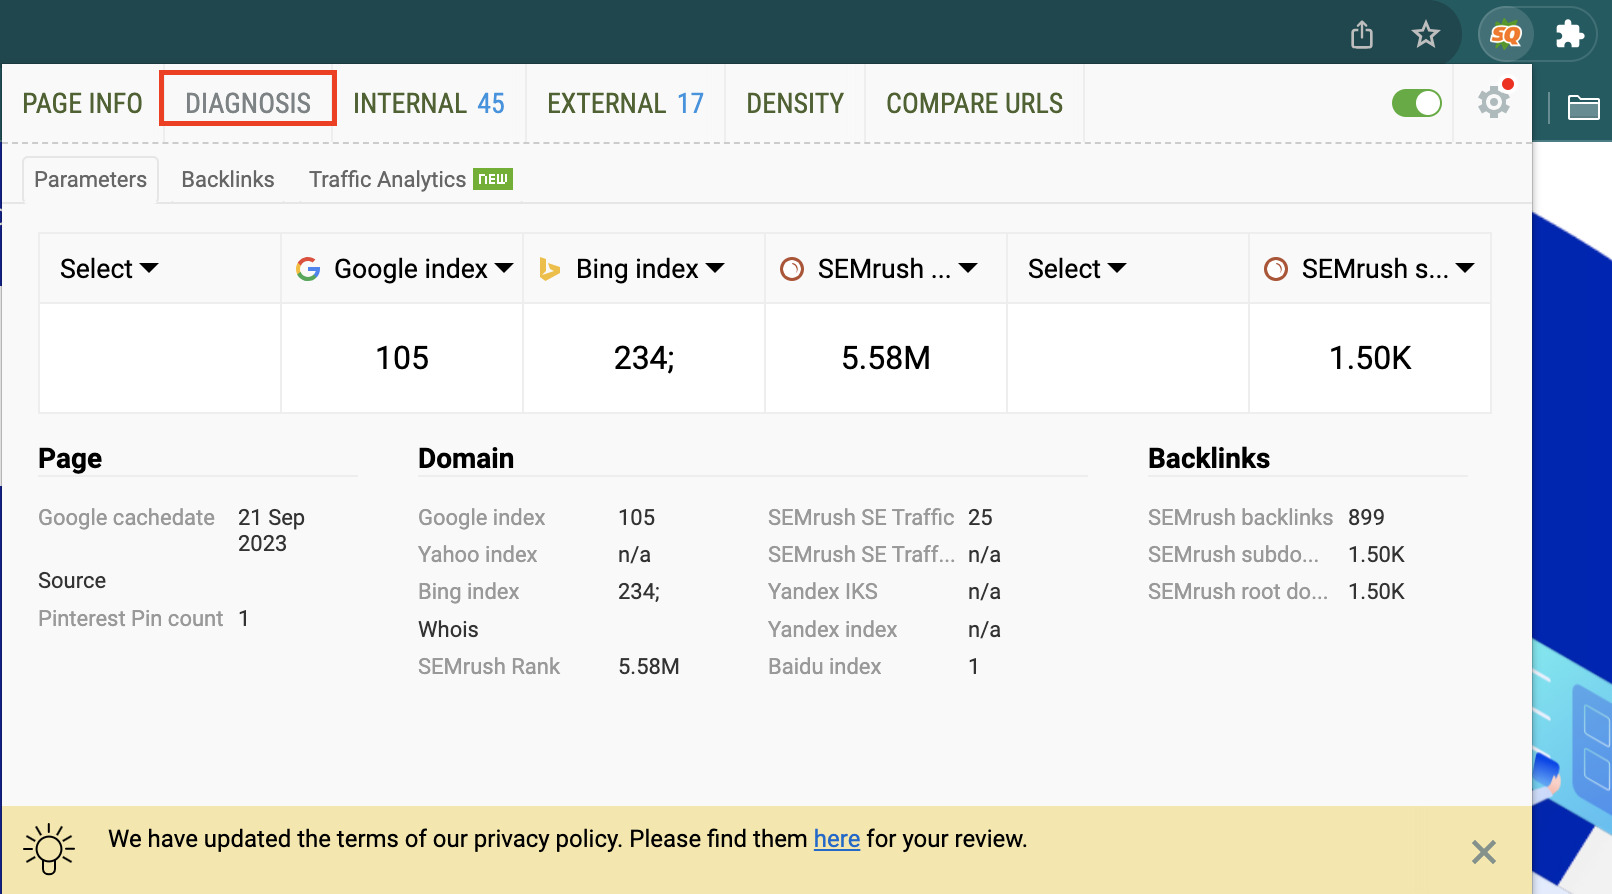
Task: Expand the second Select dropdown
Action: click(1077, 269)
